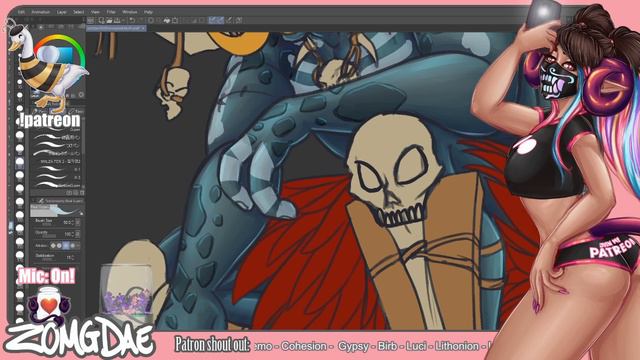This screenshot has width=640, height=360.
Task: Open Opacity dynamics settings icon
Action: tap(78, 234)
